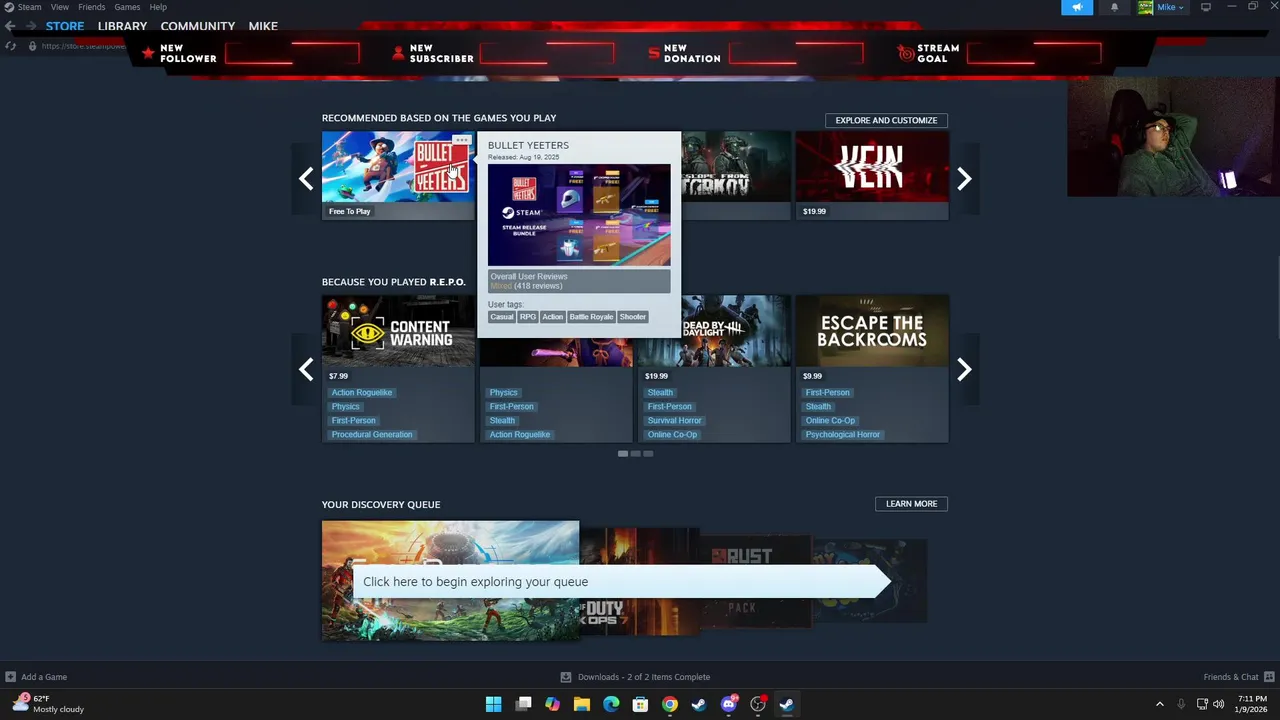The width and height of the screenshot is (1280, 720).
Task: Open Microsoft Store from the taskbar
Action: [640, 704]
